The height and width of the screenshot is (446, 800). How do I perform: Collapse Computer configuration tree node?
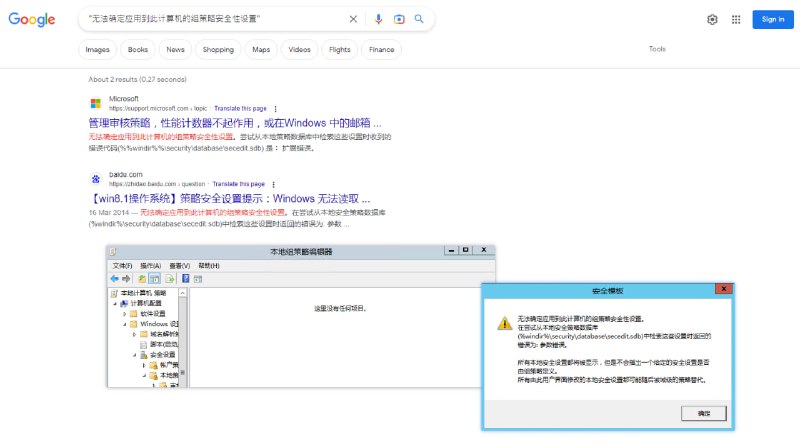coord(115,303)
